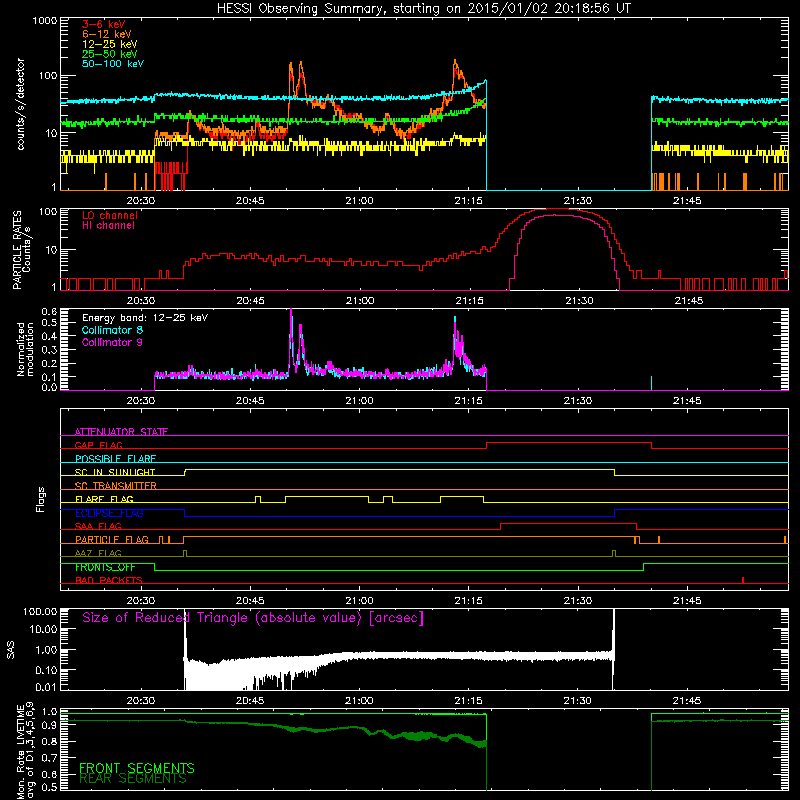Screen dimensions: 800x800
Task: Click the Energy band: 12-25 keV label
Action: (145, 318)
